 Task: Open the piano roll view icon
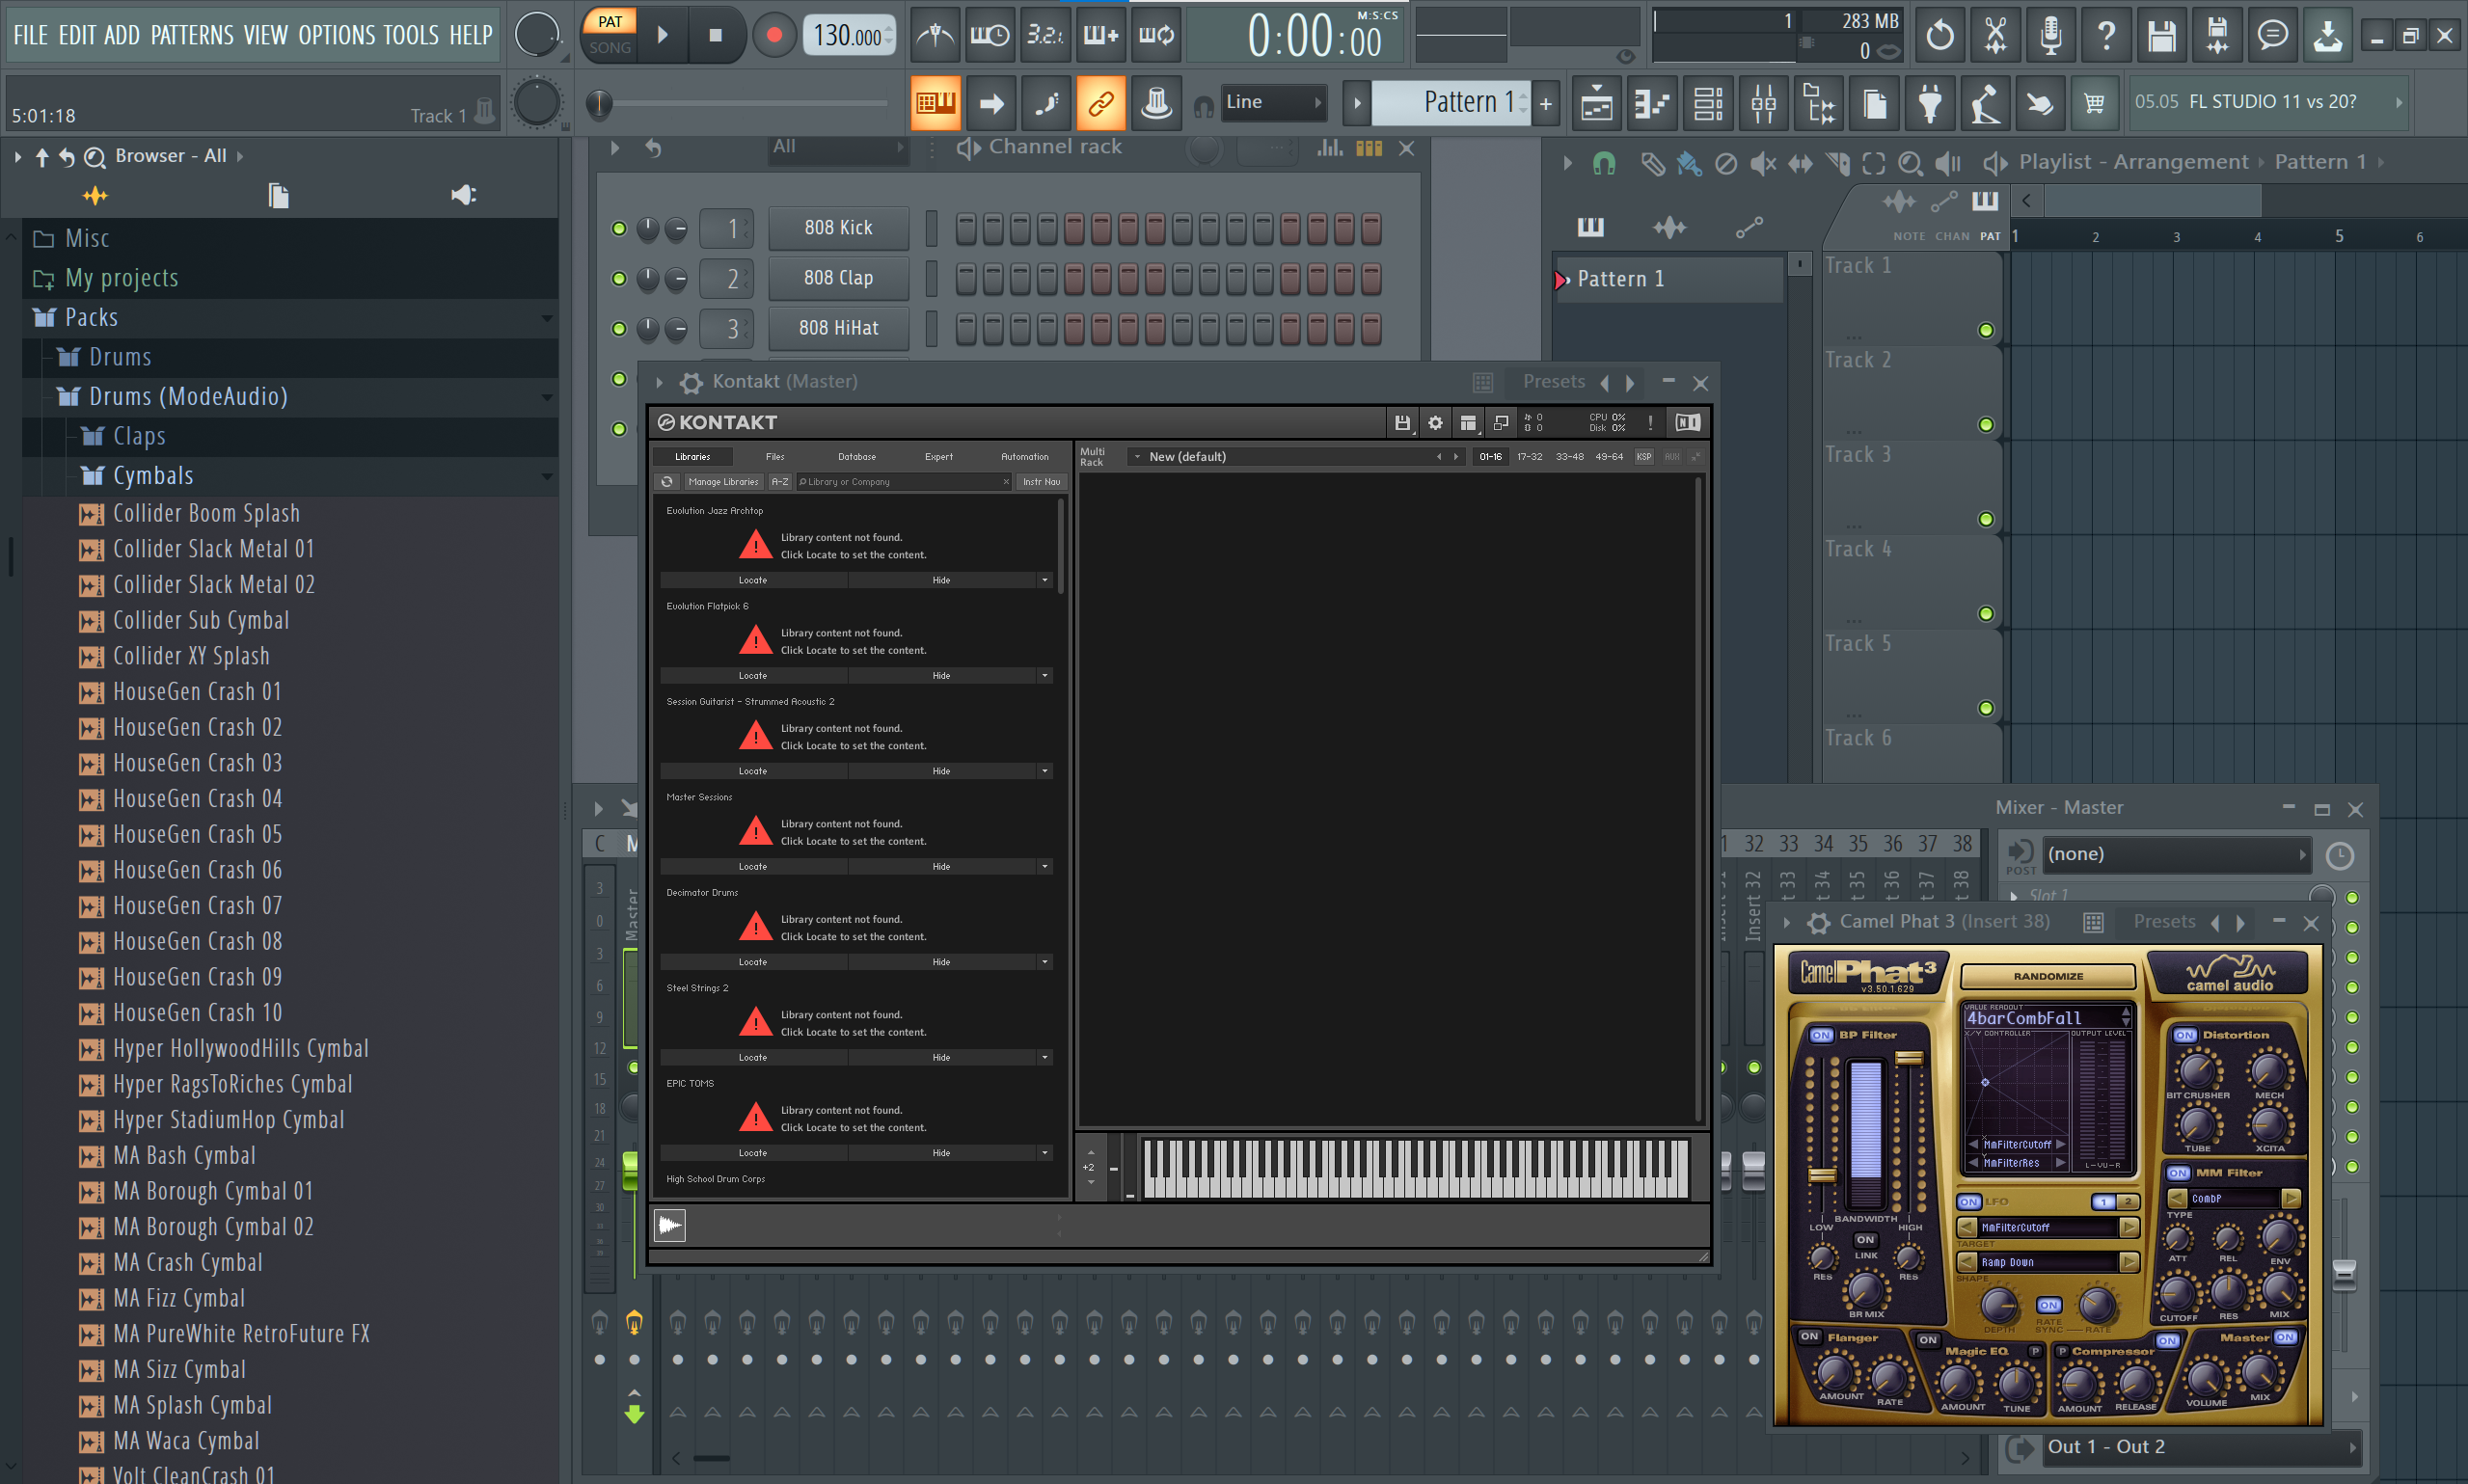pyautogui.click(x=1651, y=103)
